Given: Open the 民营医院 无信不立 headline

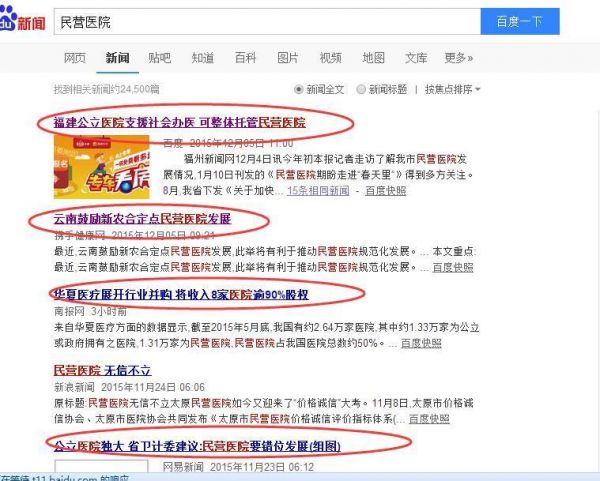Looking at the screenshot, I should [x=102, y=370].
